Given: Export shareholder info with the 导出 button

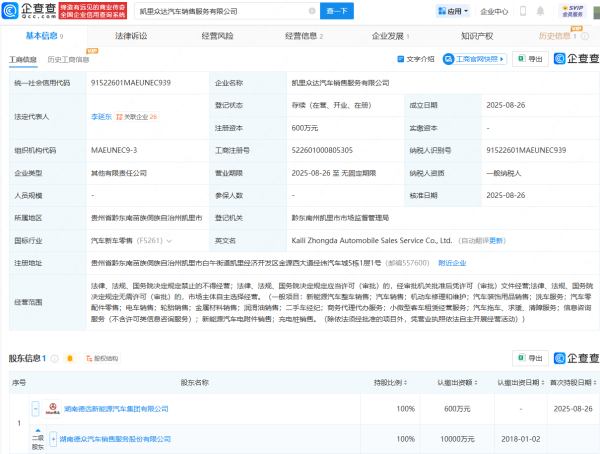Looking at the screenshot, I should click(531, 357).
